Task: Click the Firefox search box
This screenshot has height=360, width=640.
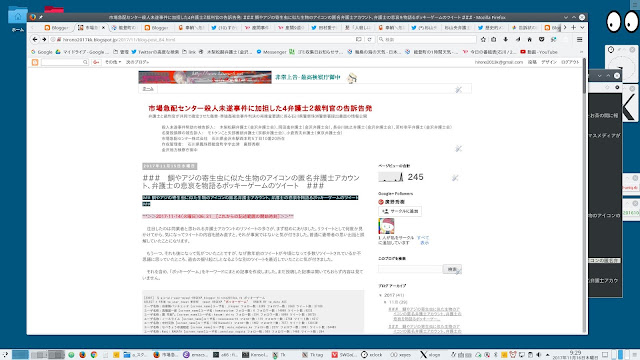Action: (x=427, y=40)
